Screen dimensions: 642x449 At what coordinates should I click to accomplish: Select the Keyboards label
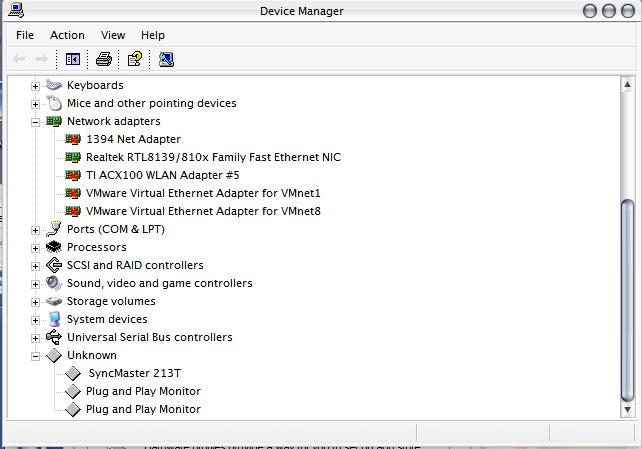point(95,85)
